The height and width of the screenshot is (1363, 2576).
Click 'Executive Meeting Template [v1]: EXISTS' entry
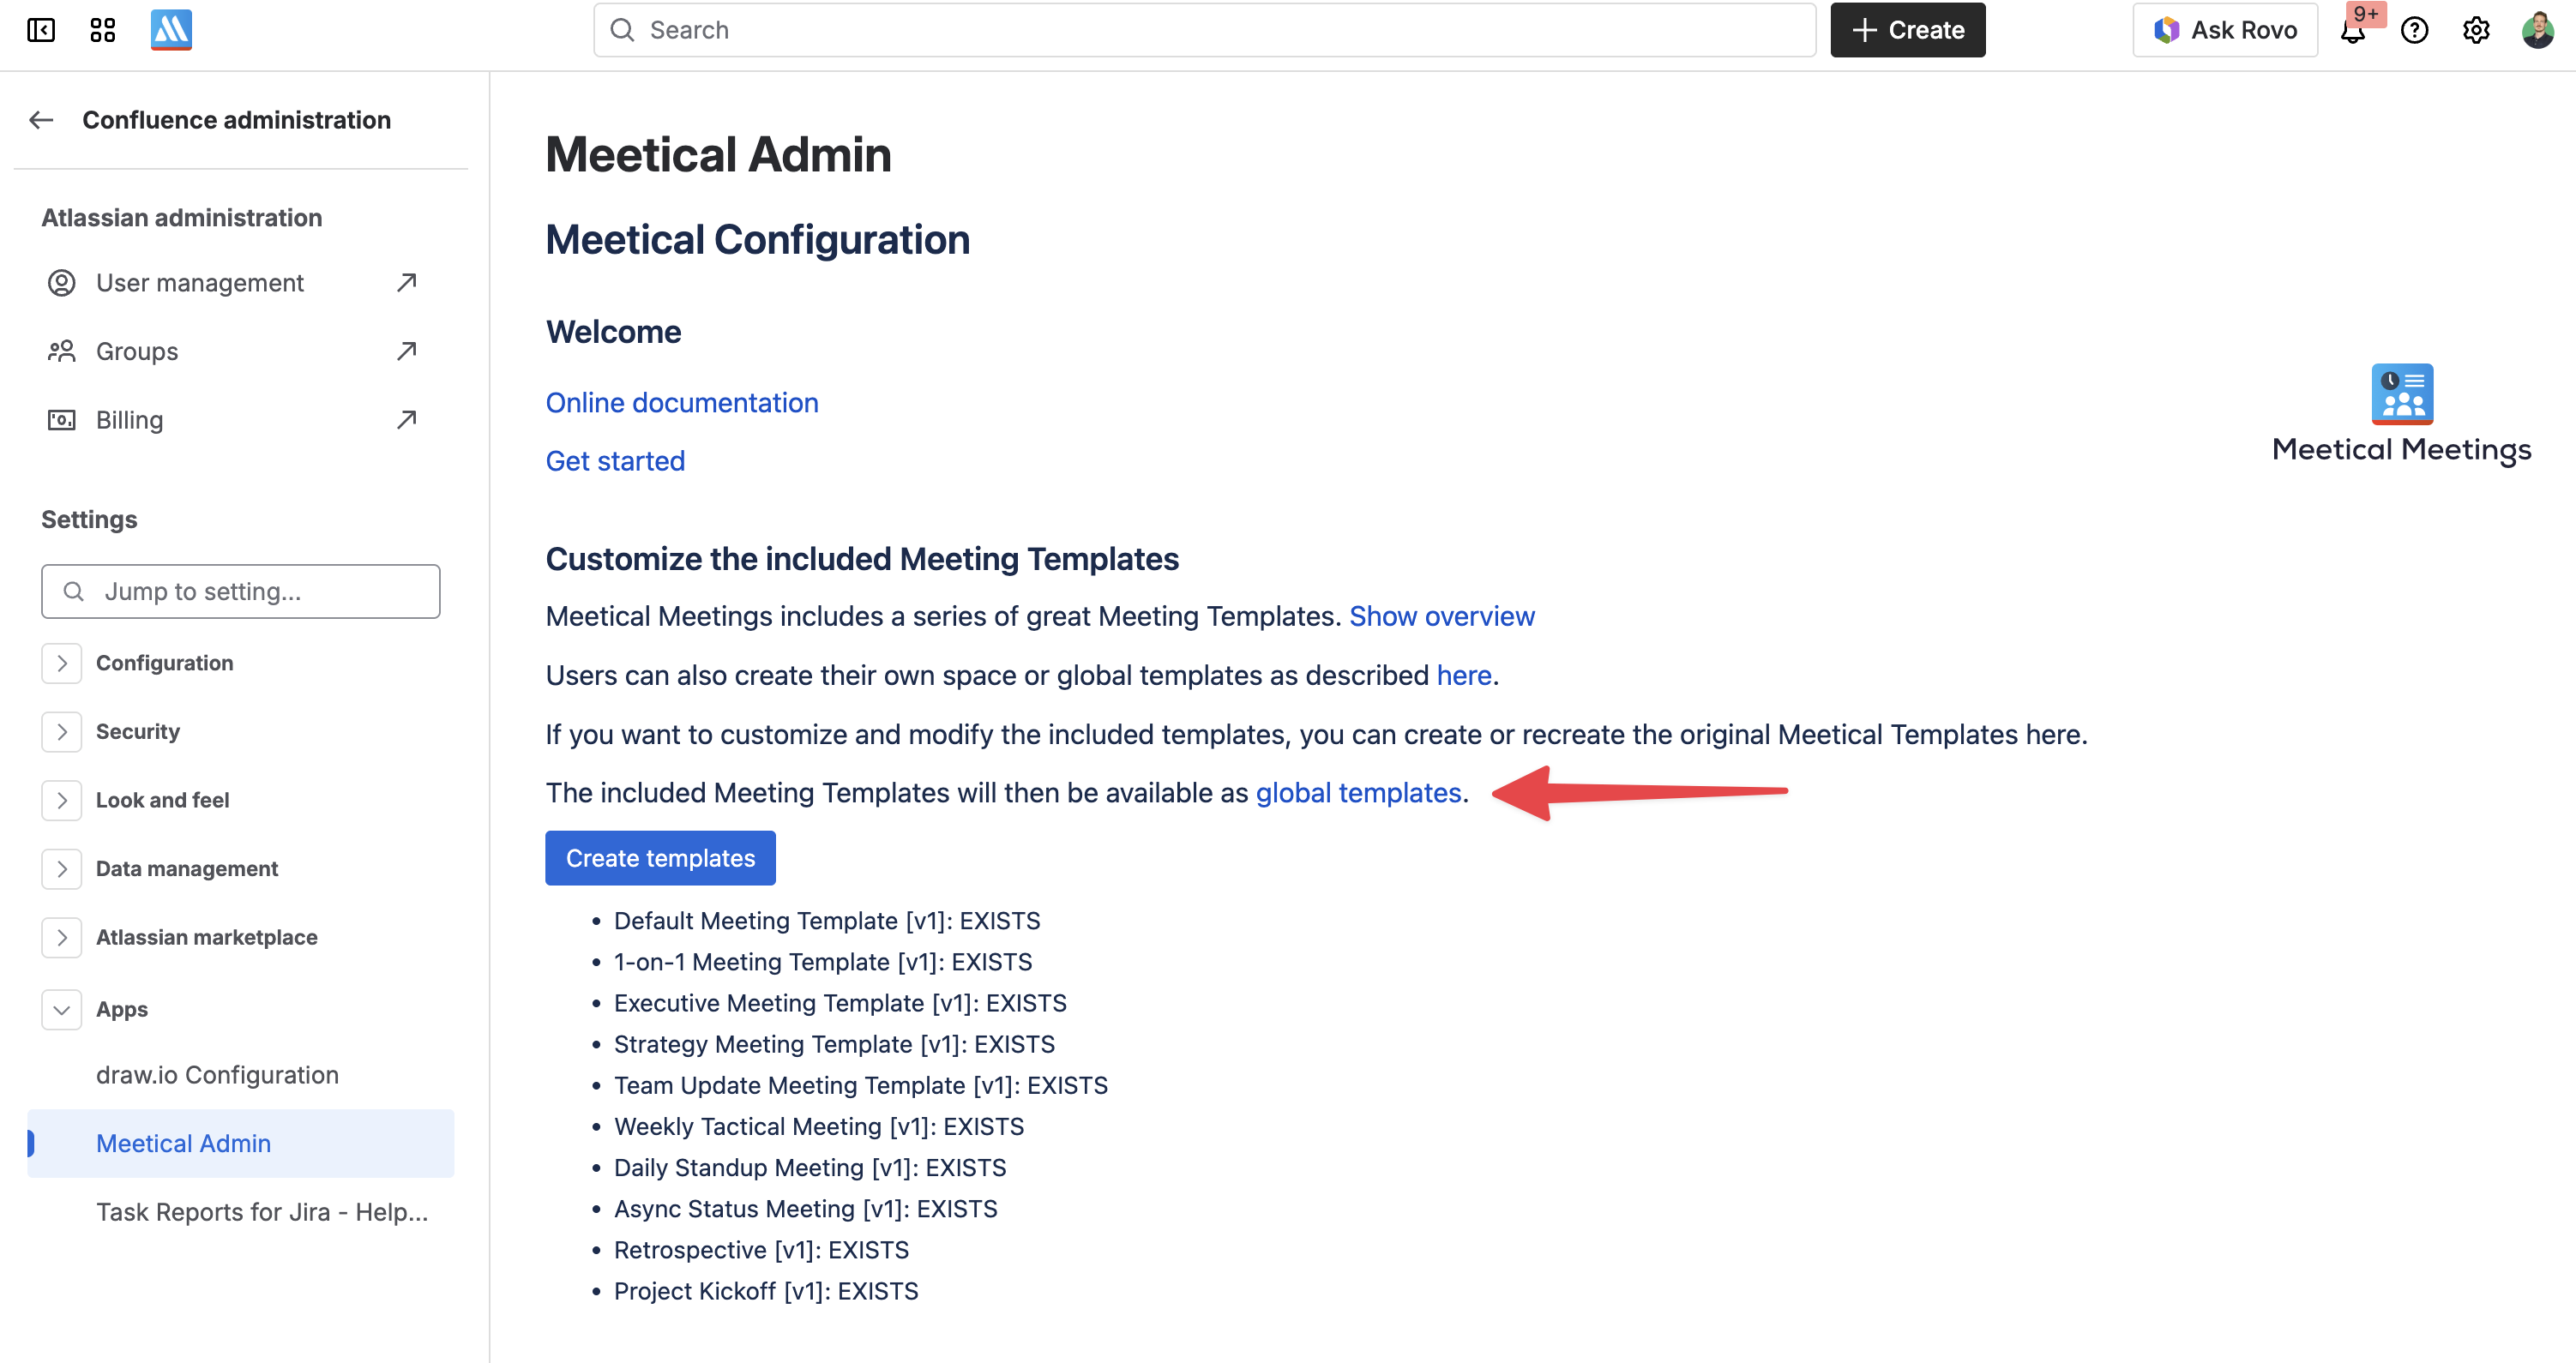[840, 1003]
